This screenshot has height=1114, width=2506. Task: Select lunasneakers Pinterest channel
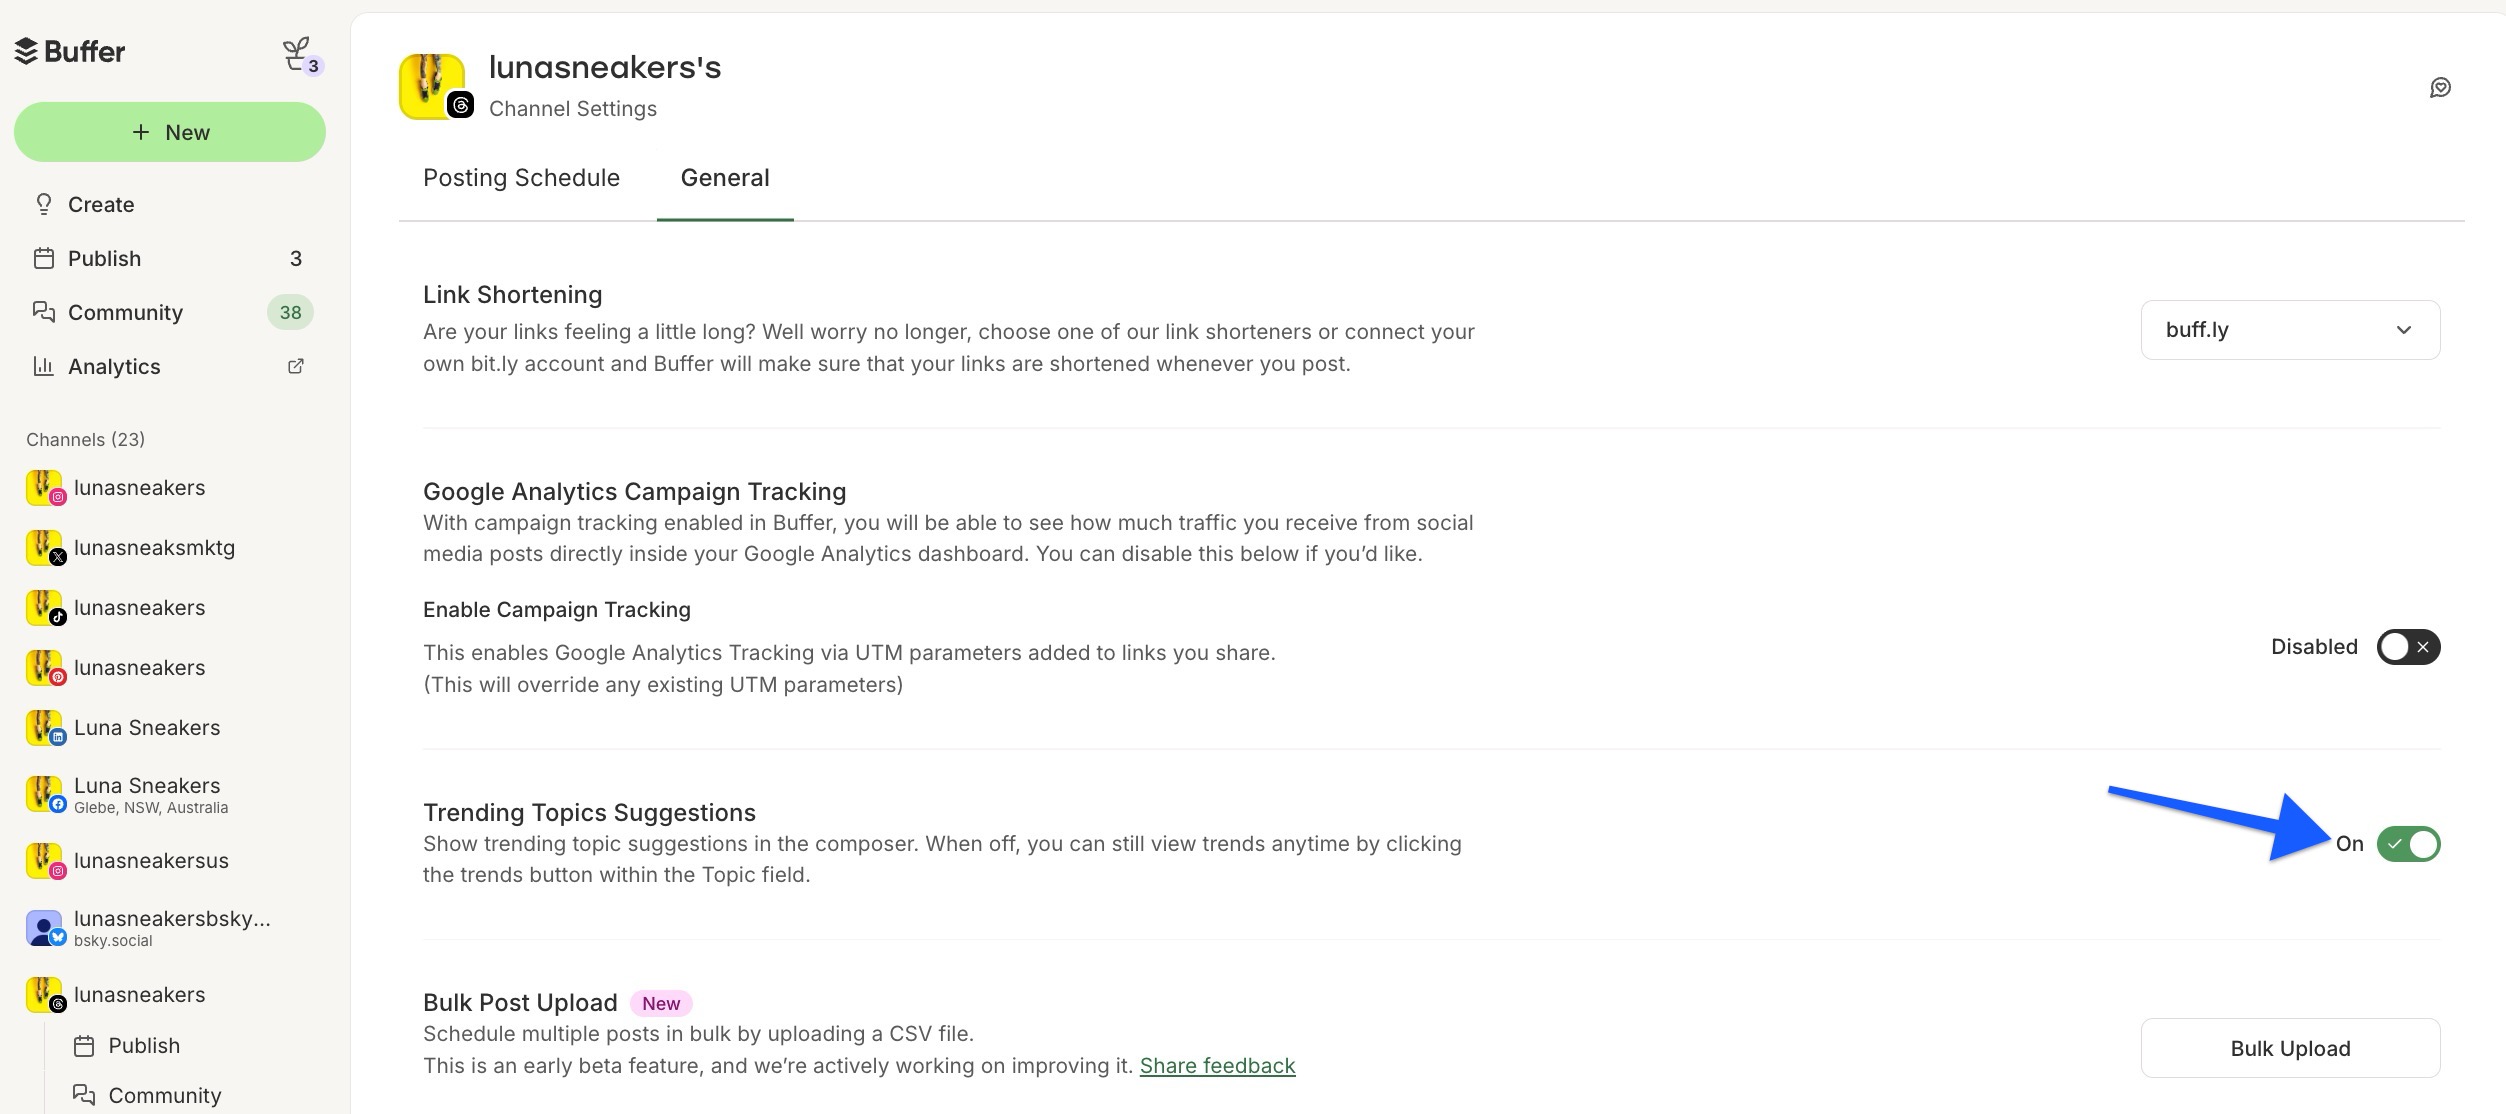click(x=170, y=668)
